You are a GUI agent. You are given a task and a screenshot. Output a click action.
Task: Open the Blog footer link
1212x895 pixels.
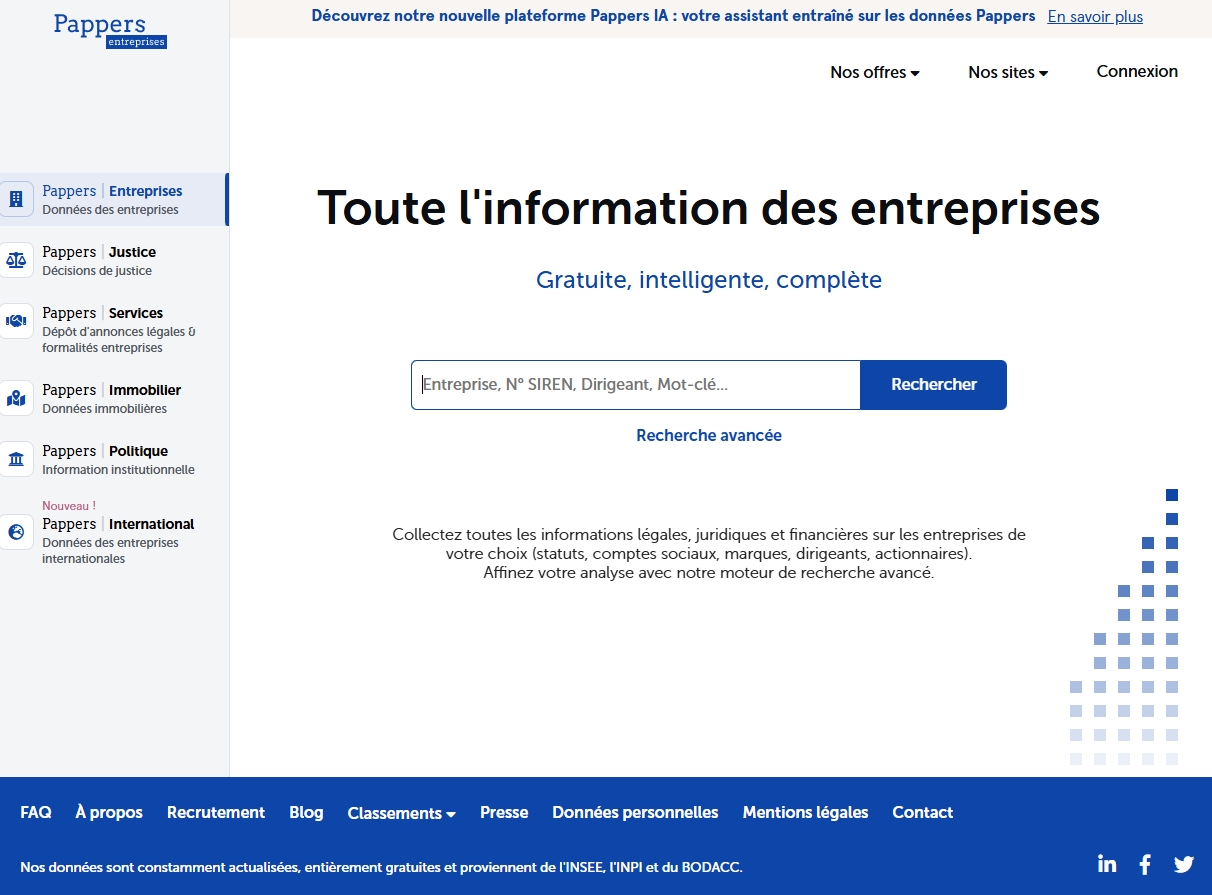point(306,812)
